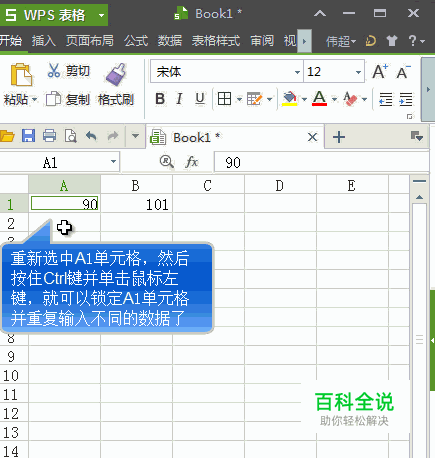
Task: Click the skin shirt icon
Action: click(x=392, y=41)
